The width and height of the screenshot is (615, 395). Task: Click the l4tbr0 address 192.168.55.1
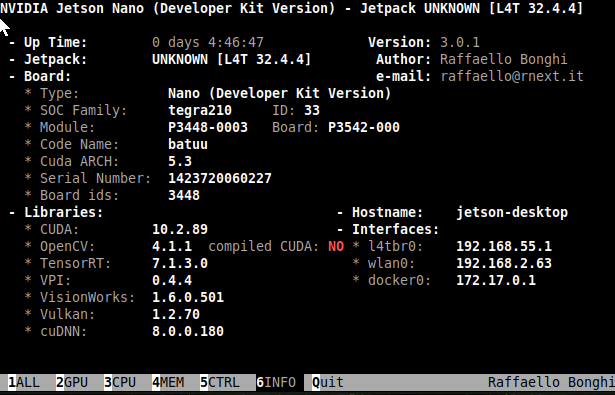point(504,246)
